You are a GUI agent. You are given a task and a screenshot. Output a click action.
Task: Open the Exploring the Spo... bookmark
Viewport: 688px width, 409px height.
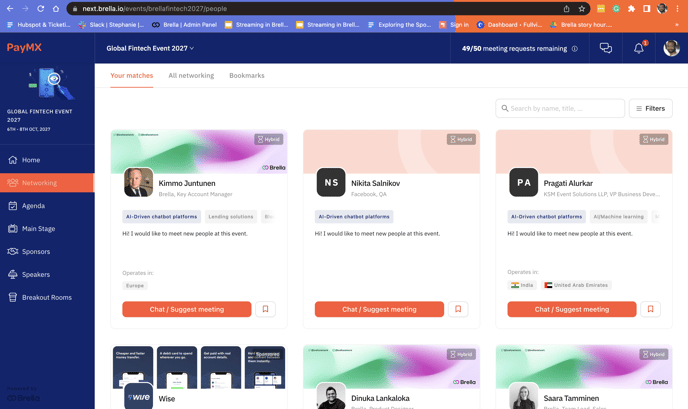pyautogui.click(x=400, y=25)
